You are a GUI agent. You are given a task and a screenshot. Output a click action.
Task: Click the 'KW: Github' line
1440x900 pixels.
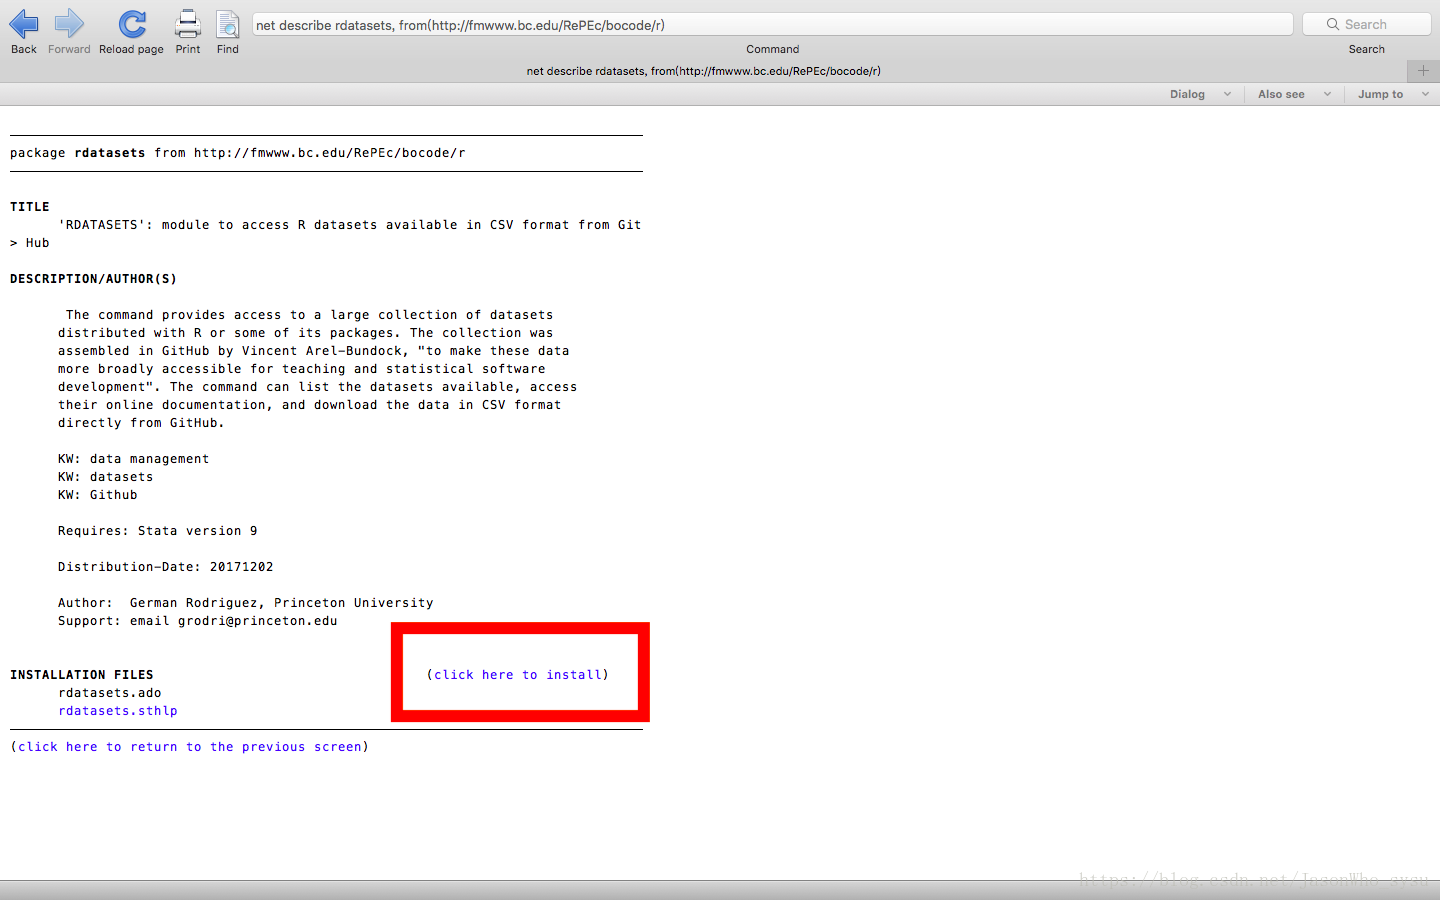click(x=97, y=495)
